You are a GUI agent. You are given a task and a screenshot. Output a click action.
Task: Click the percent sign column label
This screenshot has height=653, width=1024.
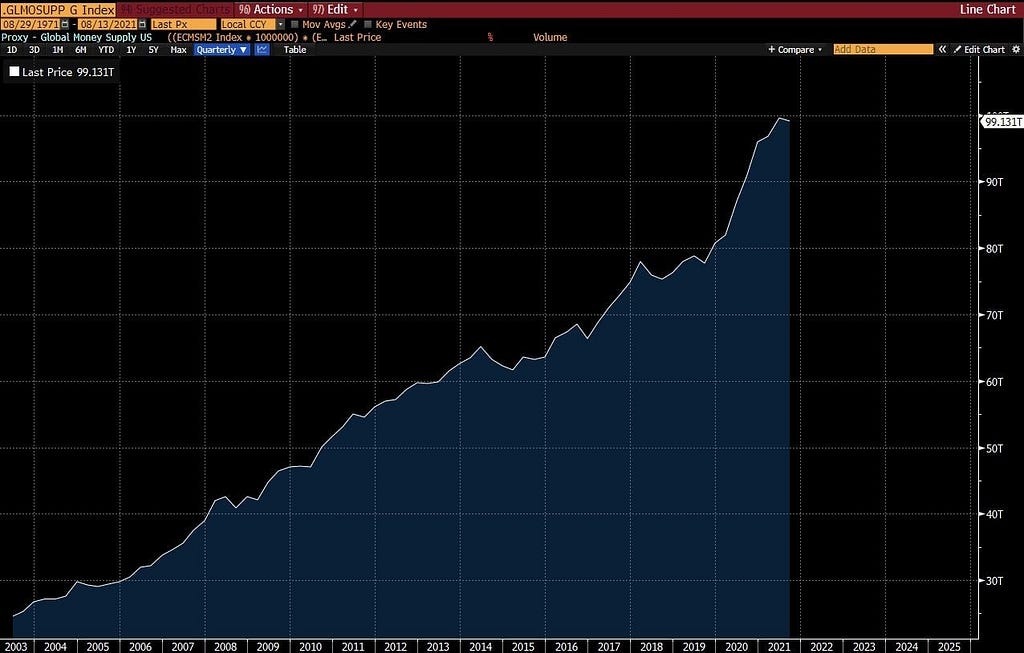click(x=490, y=37)
